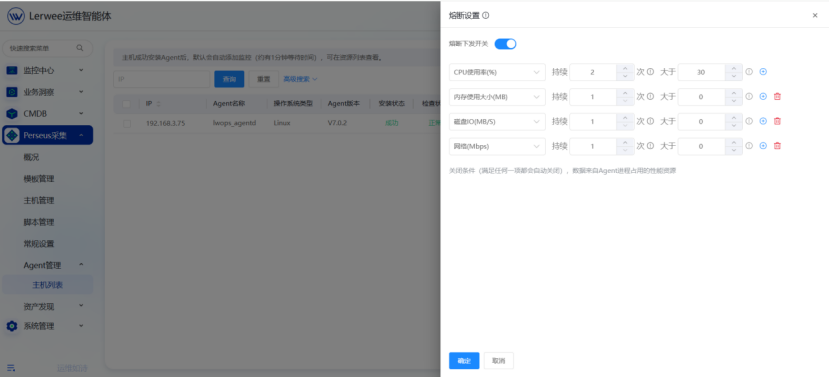
Task: Click the Linux operating system cell
Action: 282,123
